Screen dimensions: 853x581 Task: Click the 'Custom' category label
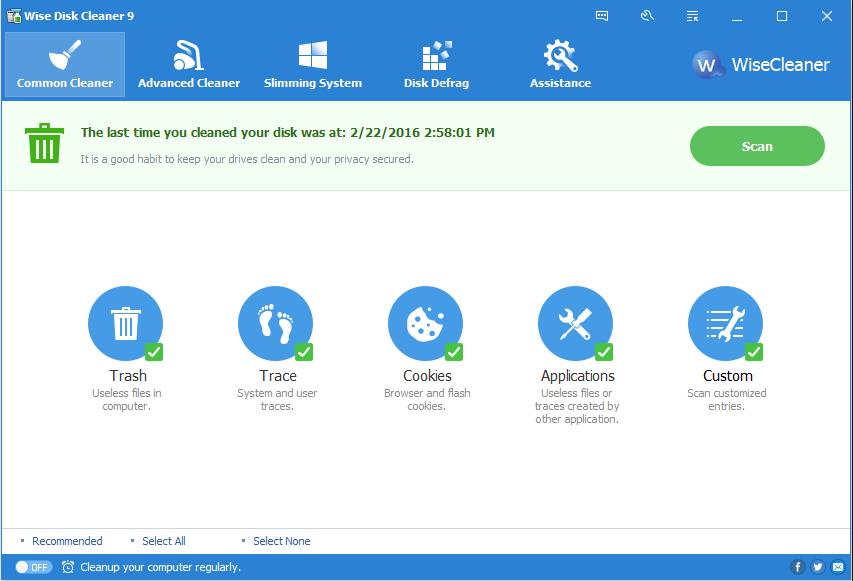pyautogui.click(x=728, y=376)
